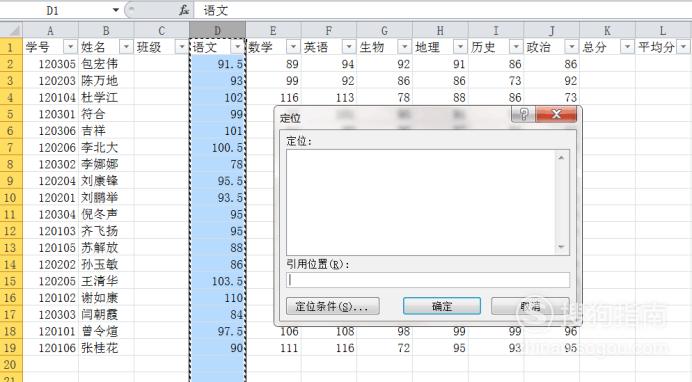
Task: Select 语文 score cell 103.5
Action: (x=217, y=281)
